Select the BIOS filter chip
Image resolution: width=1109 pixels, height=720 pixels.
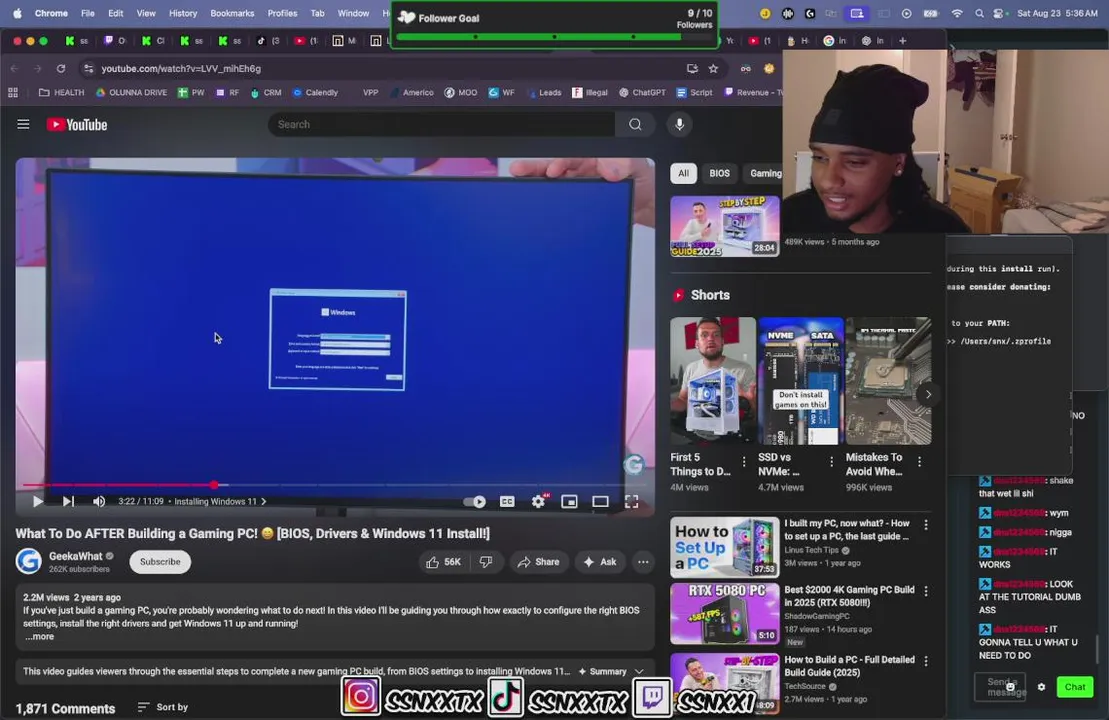719,173
